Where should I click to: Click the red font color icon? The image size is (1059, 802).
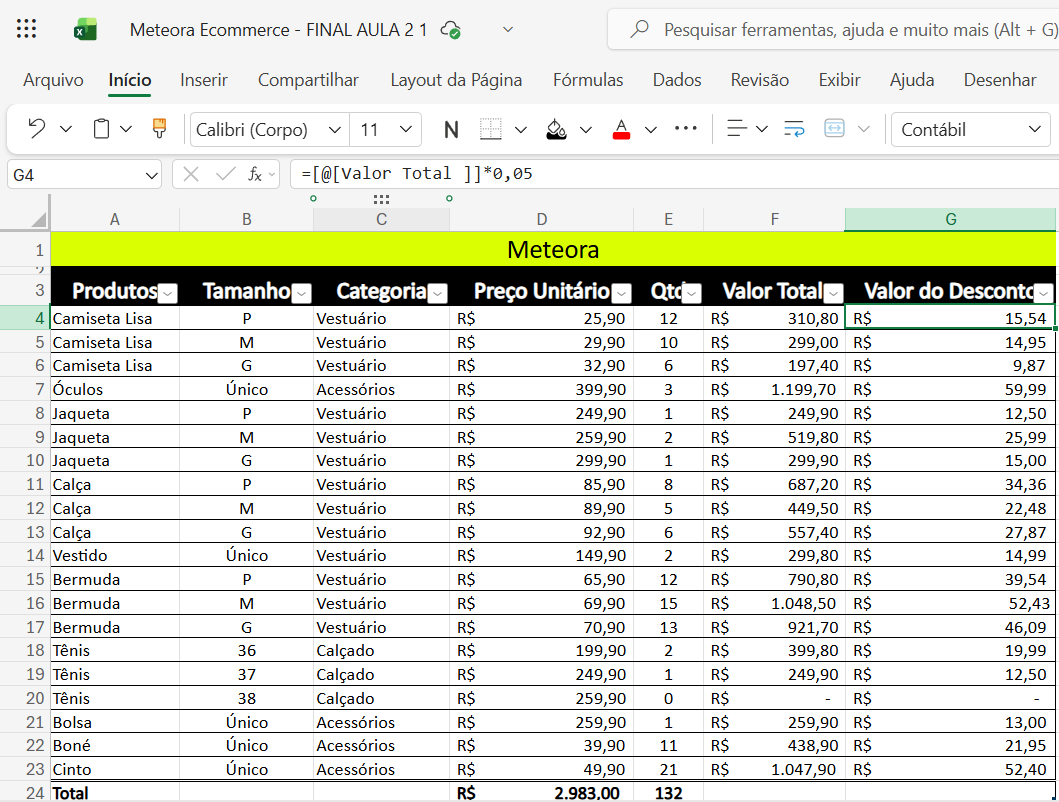[x=621, y=128]
